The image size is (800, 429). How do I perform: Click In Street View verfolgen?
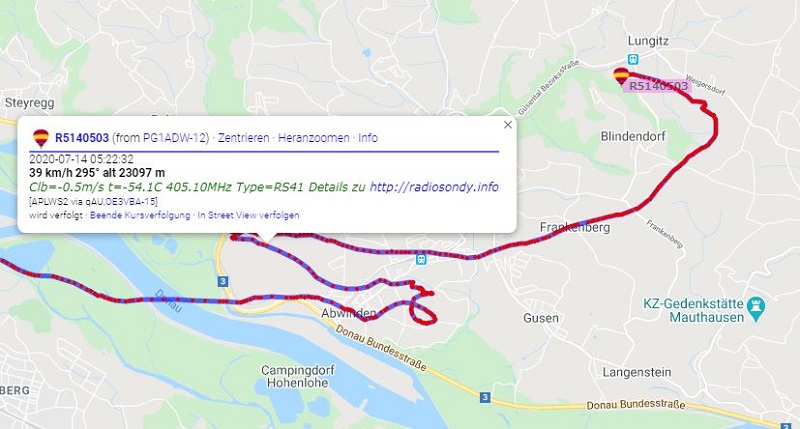coord(248,215)
